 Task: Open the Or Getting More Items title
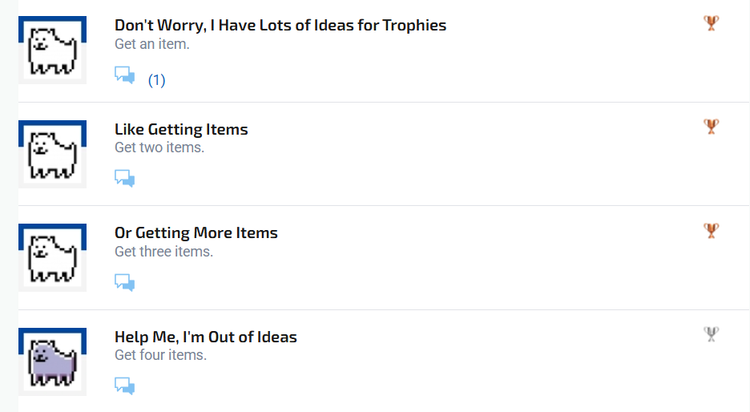[196, 233]
